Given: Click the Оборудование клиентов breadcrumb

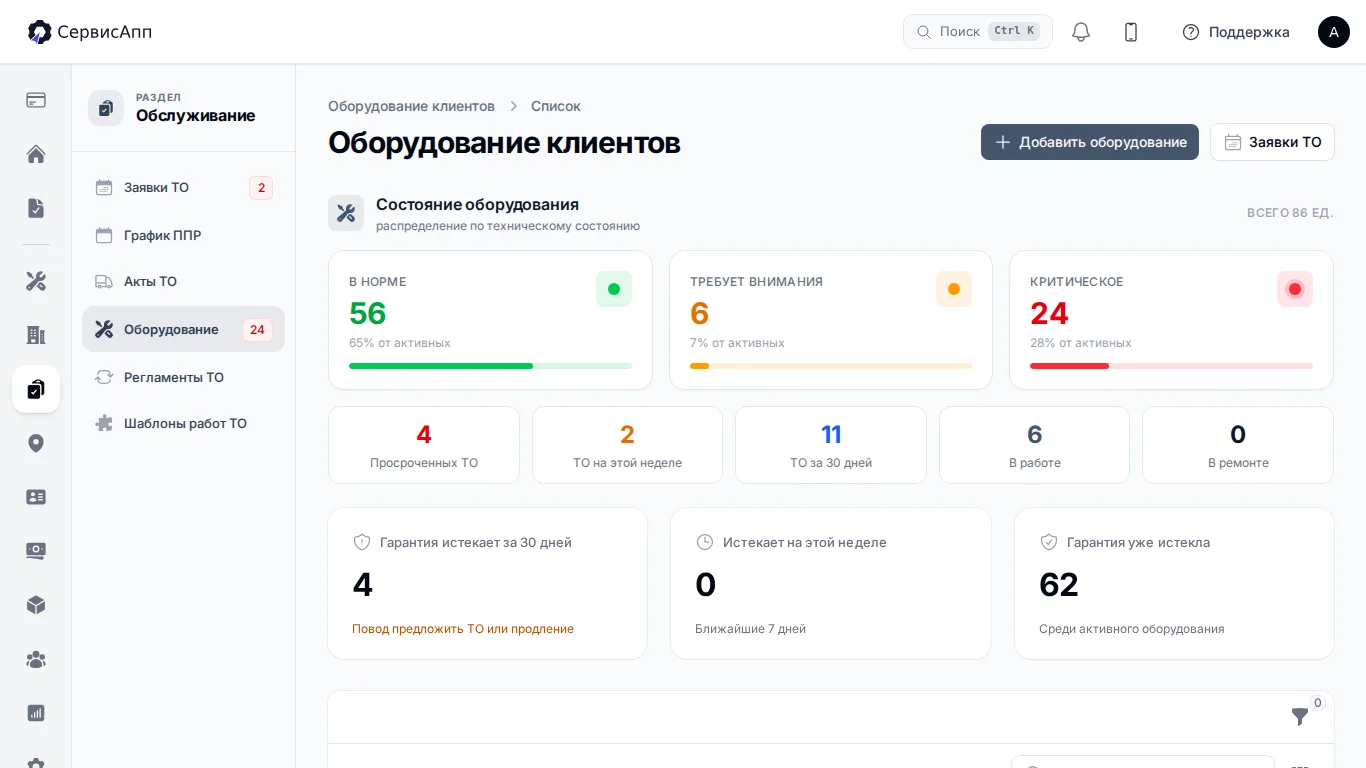Looking at the screenshot, I should pos(411,106).
